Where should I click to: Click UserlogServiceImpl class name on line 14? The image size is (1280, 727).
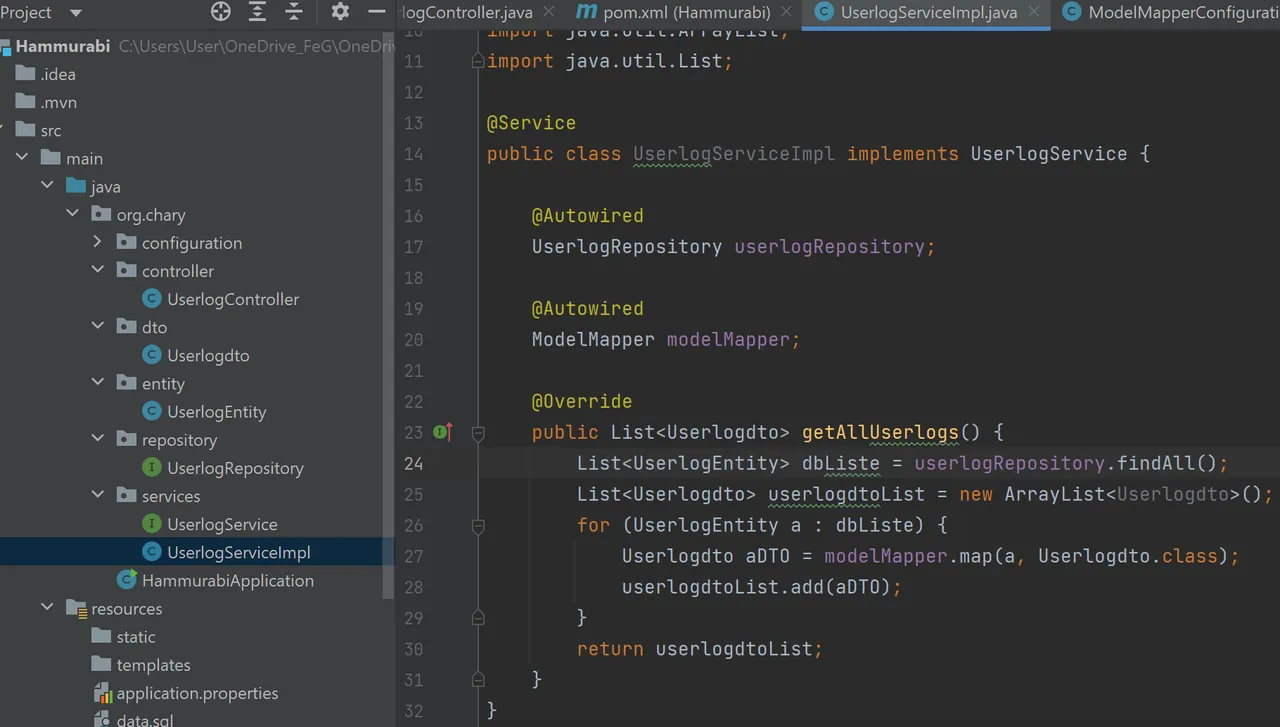[734, 154]
